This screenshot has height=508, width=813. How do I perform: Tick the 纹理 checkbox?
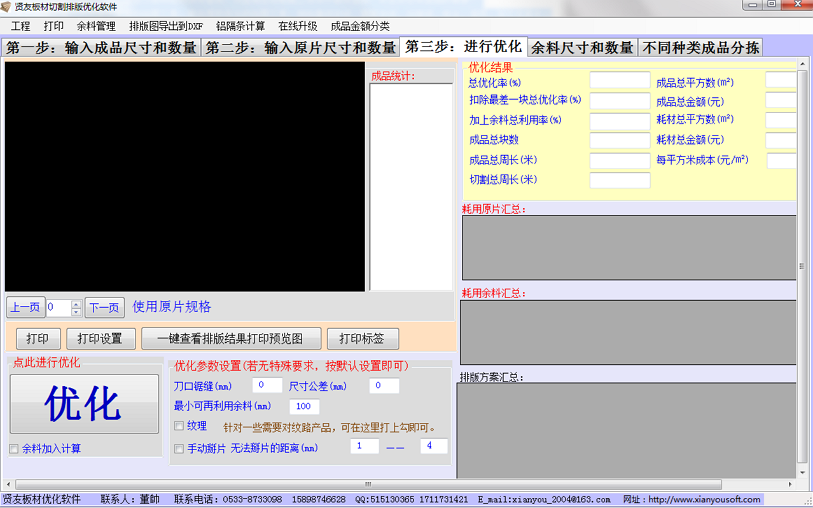coord(179,426)
